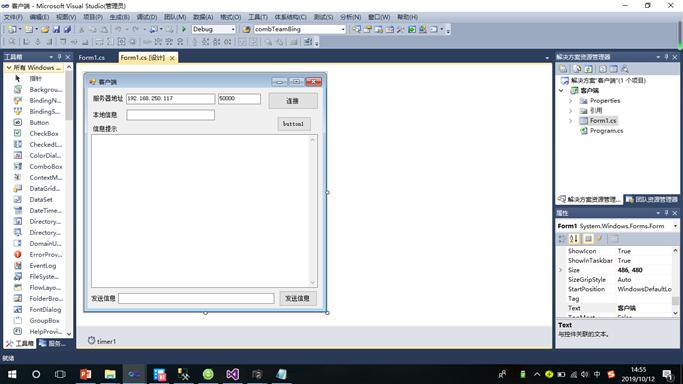
Task: Click the port textbox showing 50000
Action: (x=239, y=99)
